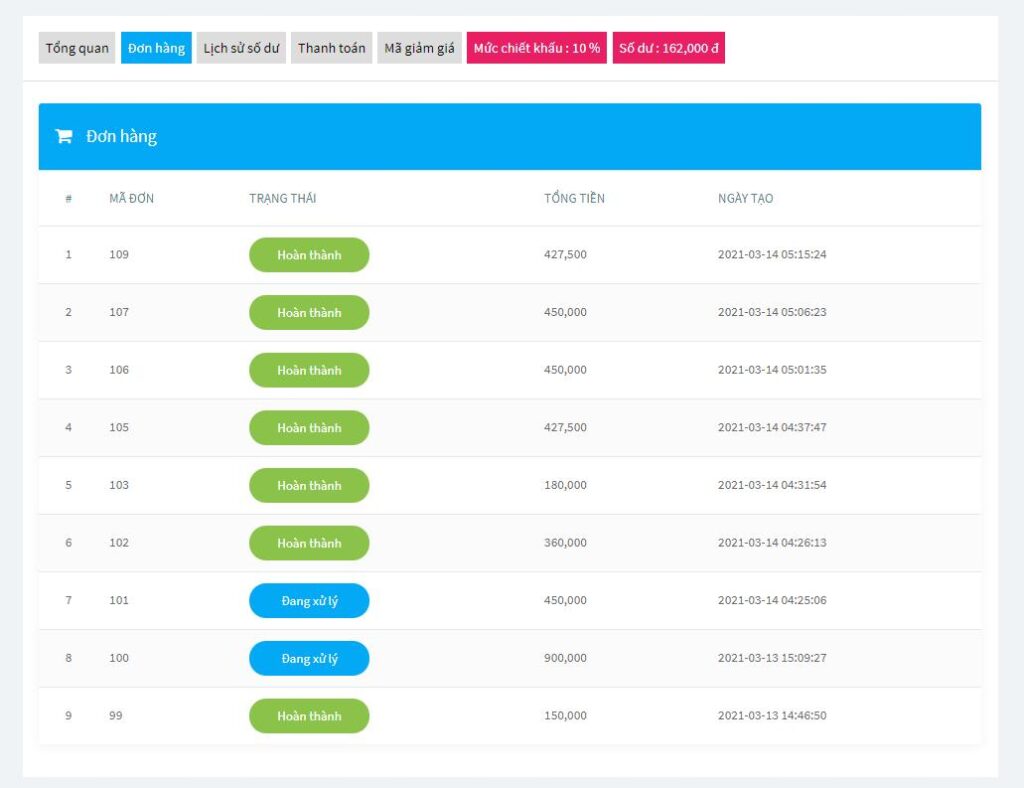The image size is (1024, 788).
Task: Open the Tổng quan tab
Action: click(x=77, y=48)
